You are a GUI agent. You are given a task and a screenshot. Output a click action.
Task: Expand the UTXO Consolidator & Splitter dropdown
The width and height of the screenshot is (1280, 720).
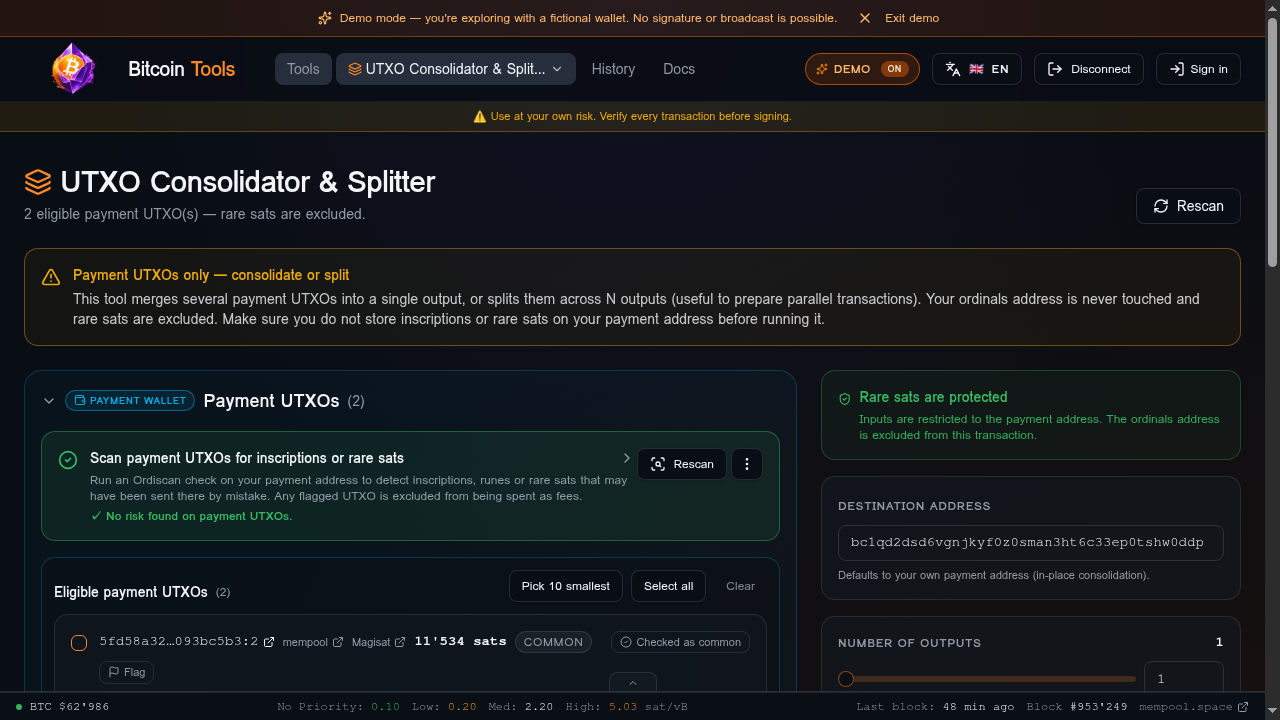(x=456, y=69)
